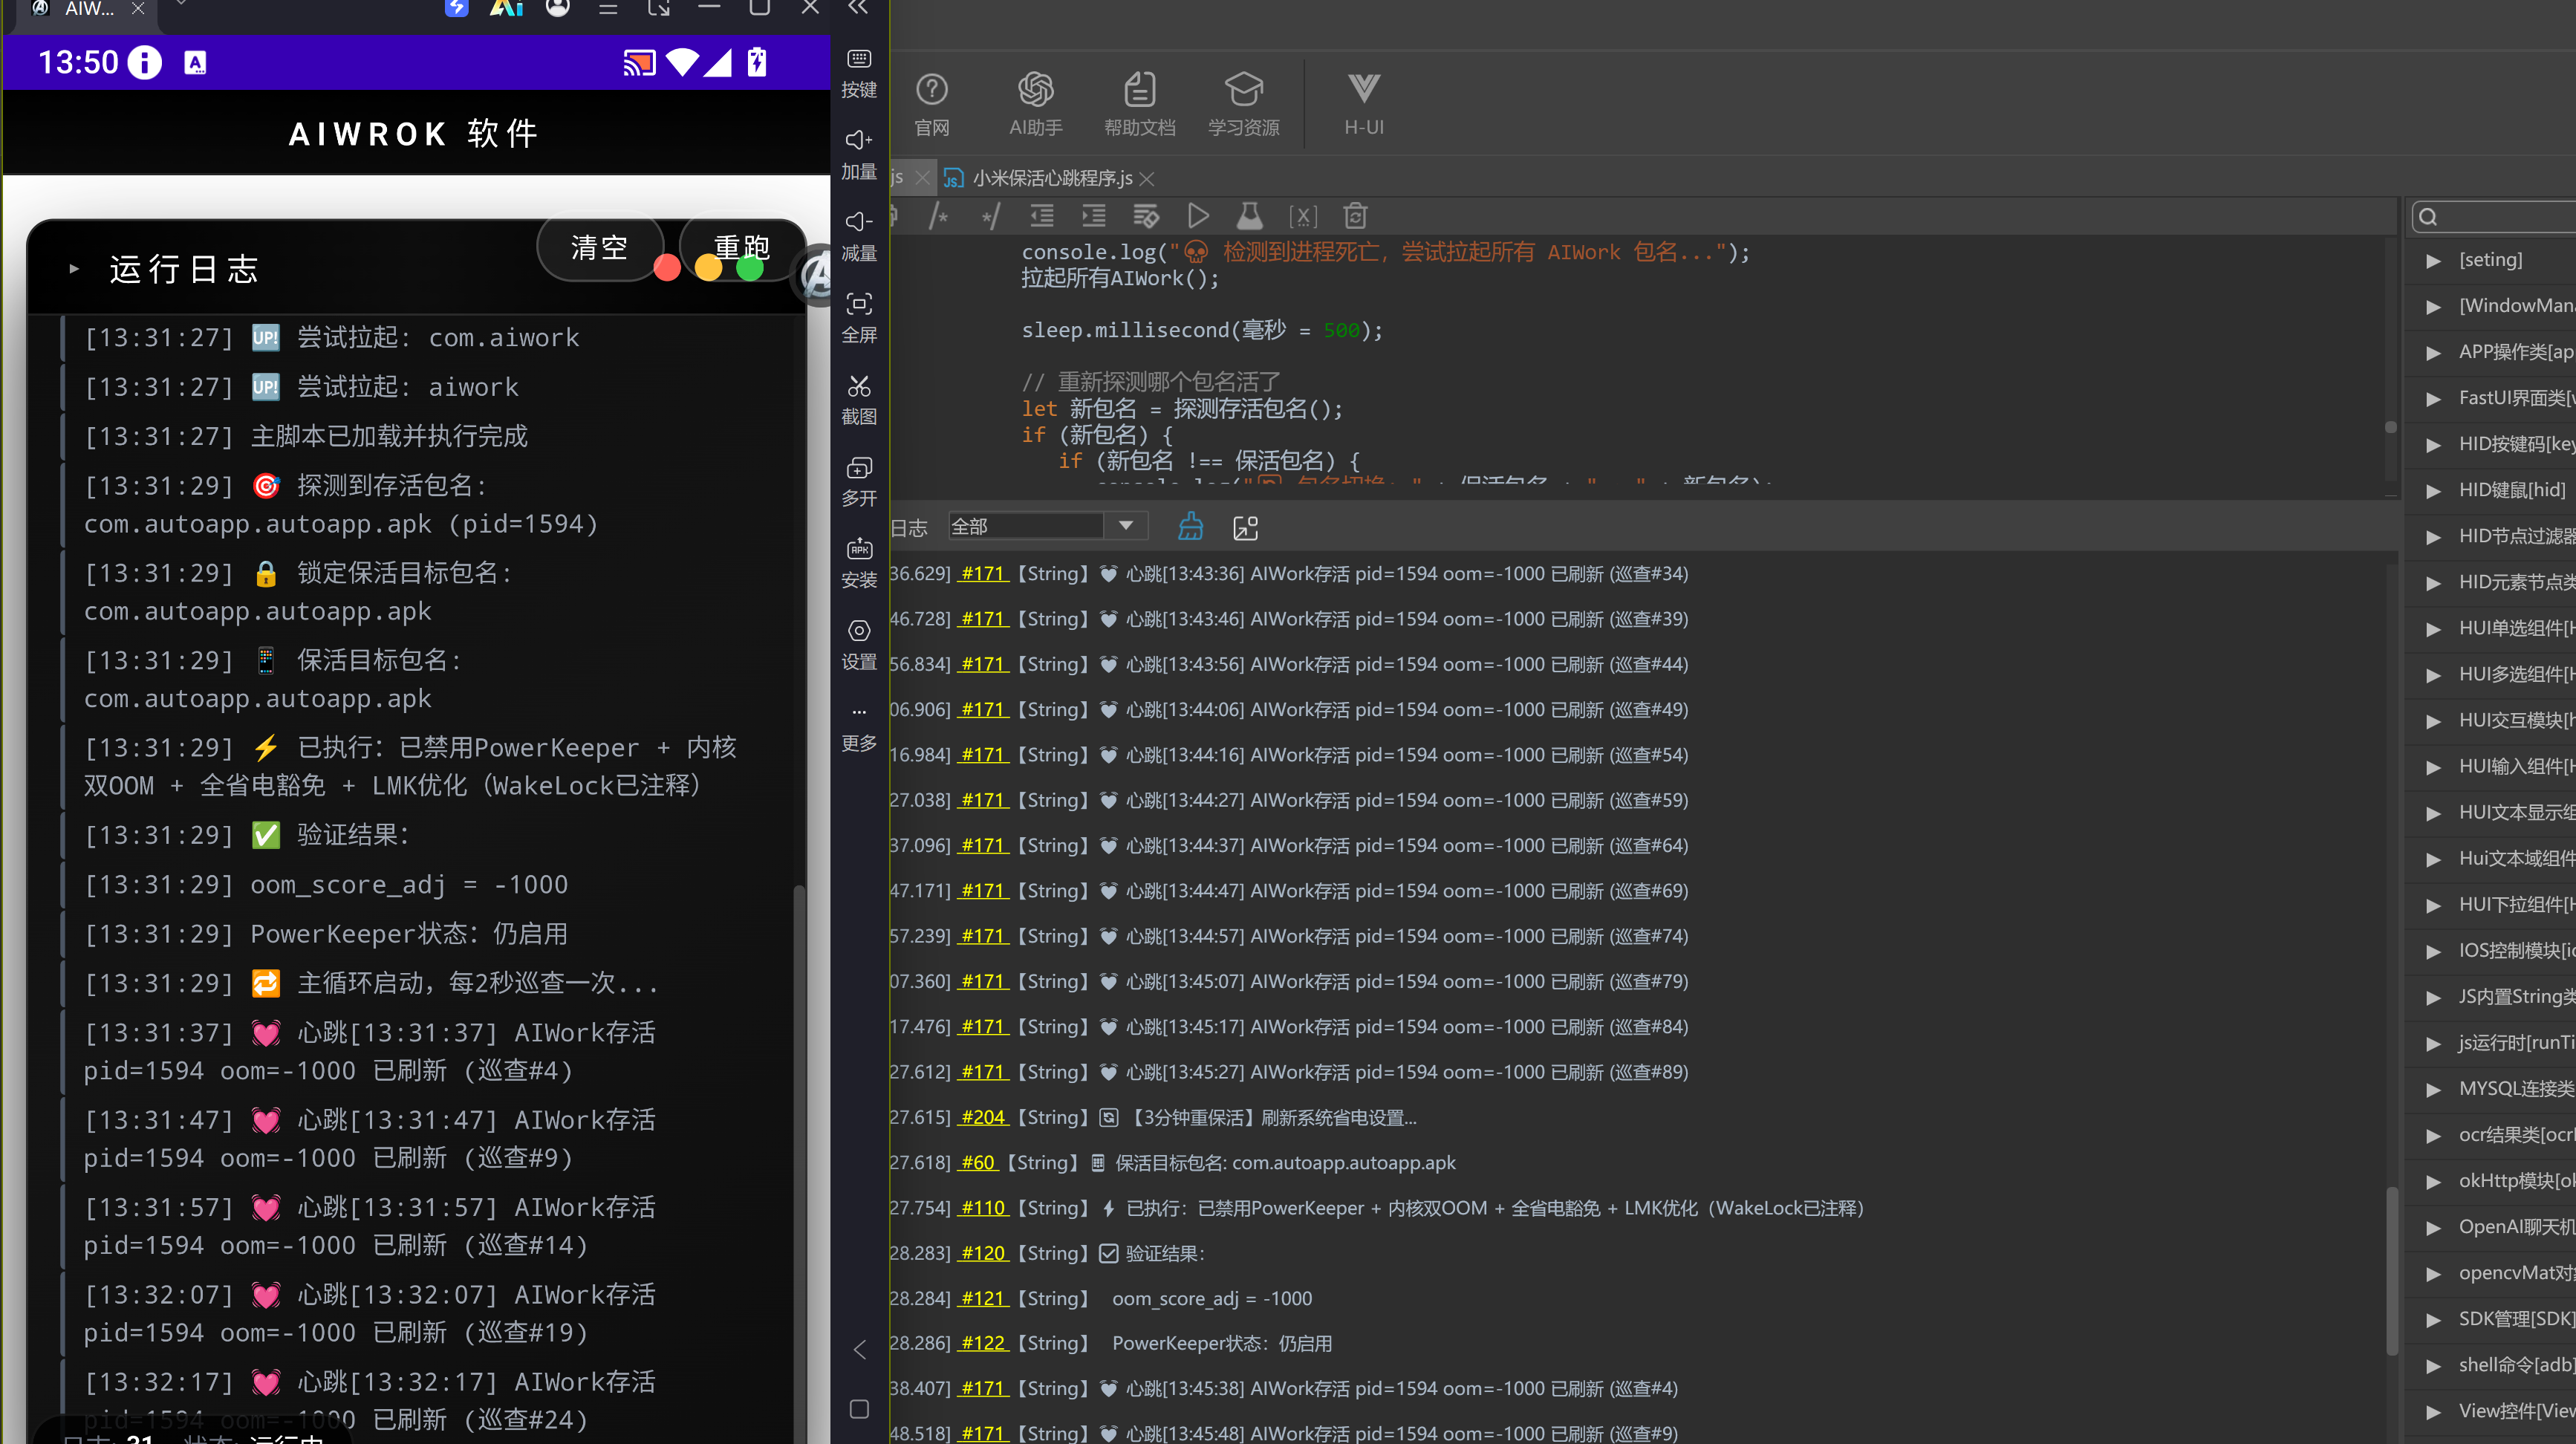Open the 官网 official website
The image size is (2576, 1444).
click(x=932, y=104)
